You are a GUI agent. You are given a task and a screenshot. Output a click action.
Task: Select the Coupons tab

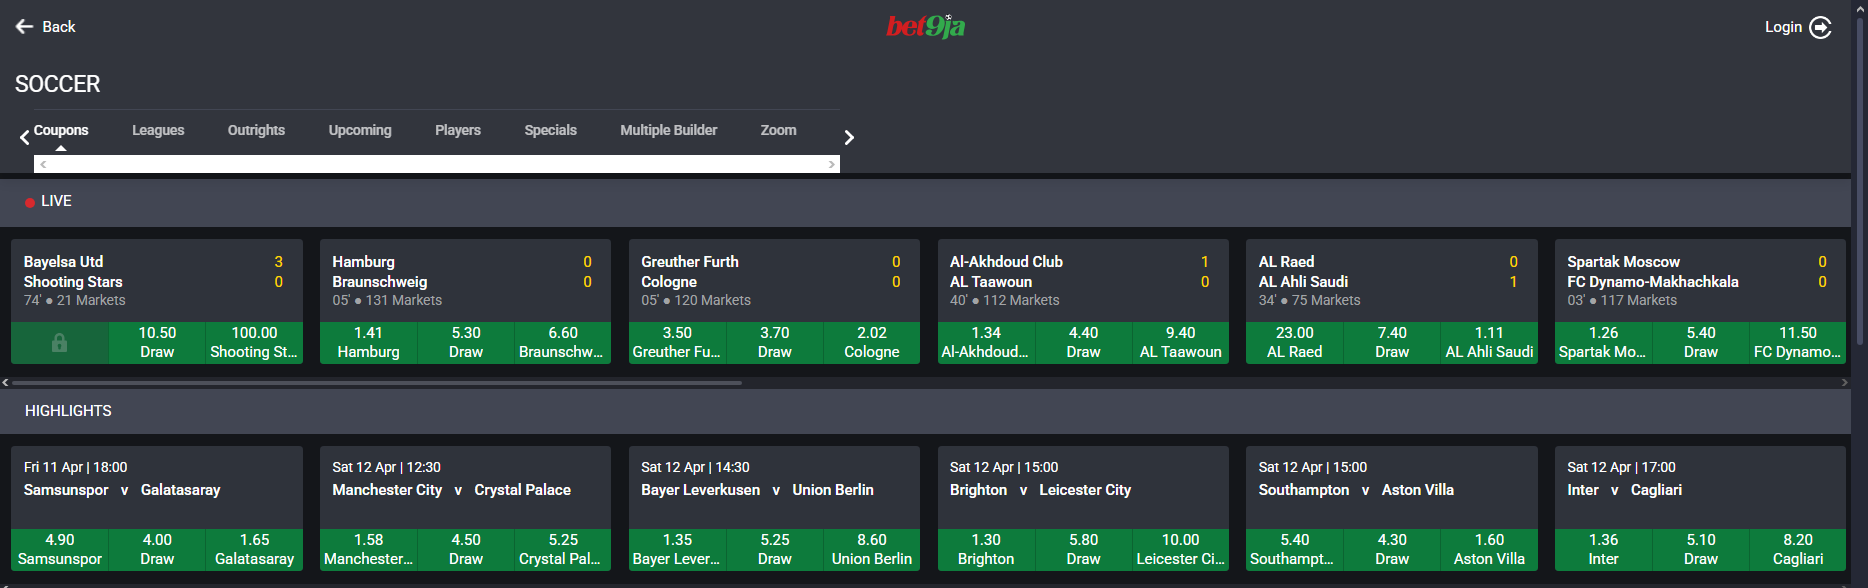click(61, 130)
